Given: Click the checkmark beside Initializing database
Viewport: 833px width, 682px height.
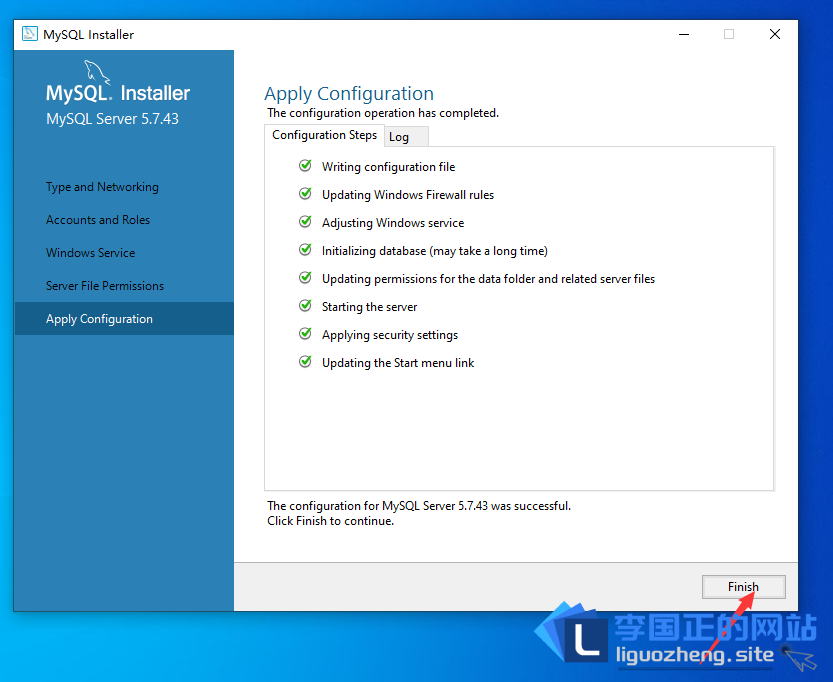Looking at the screenshot, I should tap(305, 250).
